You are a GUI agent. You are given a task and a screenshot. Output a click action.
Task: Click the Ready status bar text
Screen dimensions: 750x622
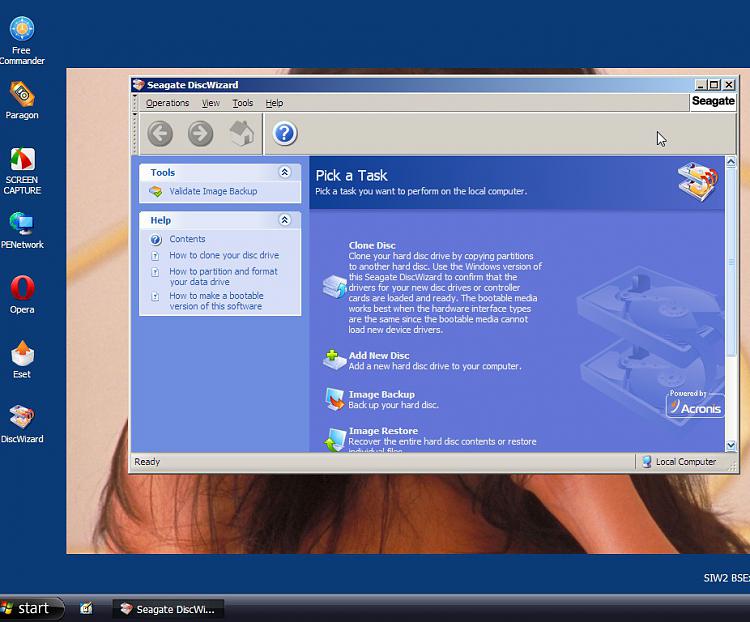pos(147,462)
